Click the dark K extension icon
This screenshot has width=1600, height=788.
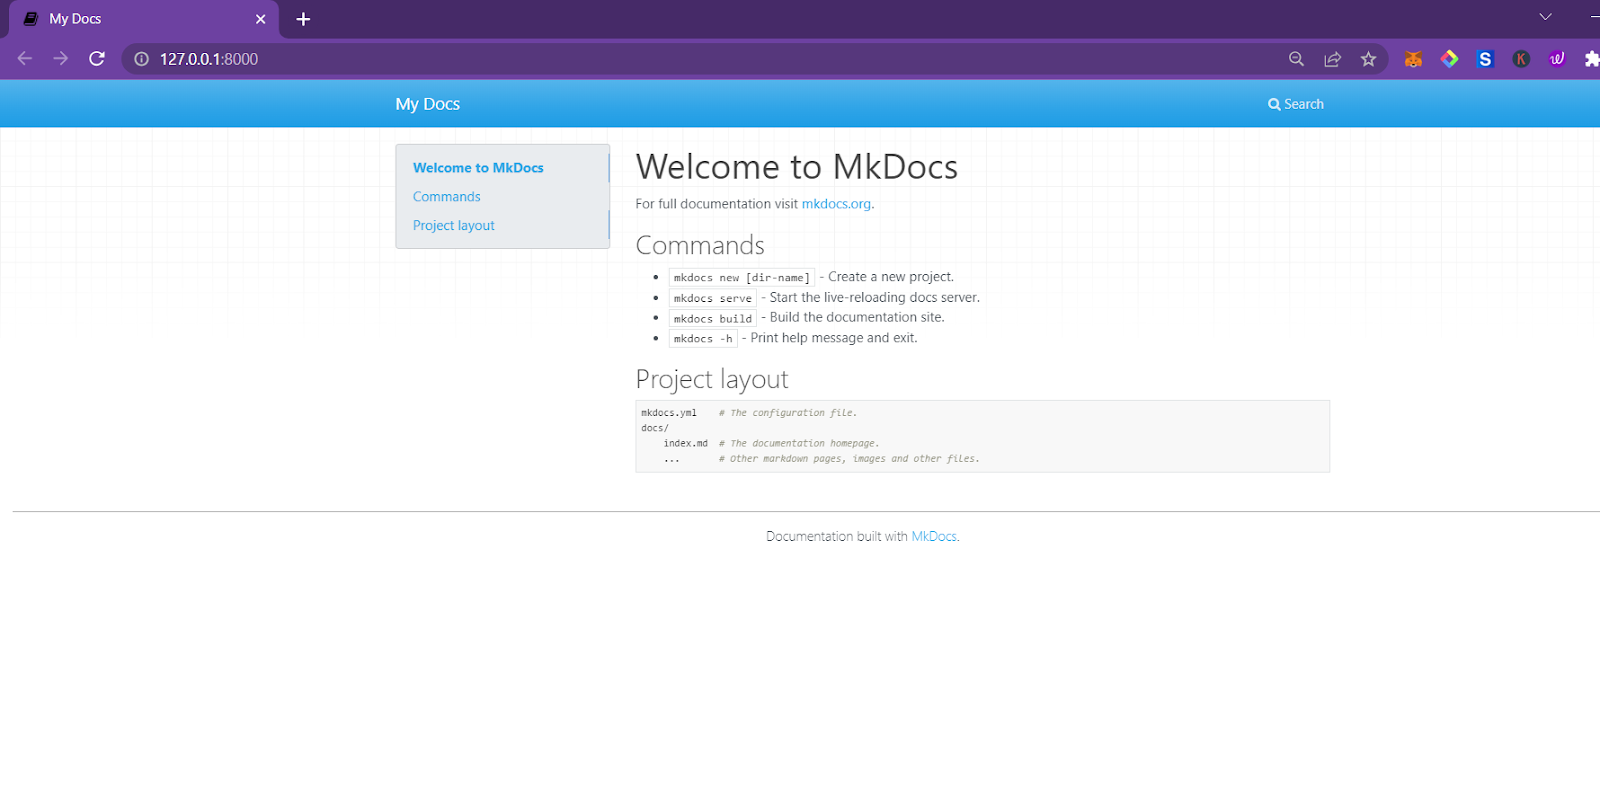(x=1521, y=59)
